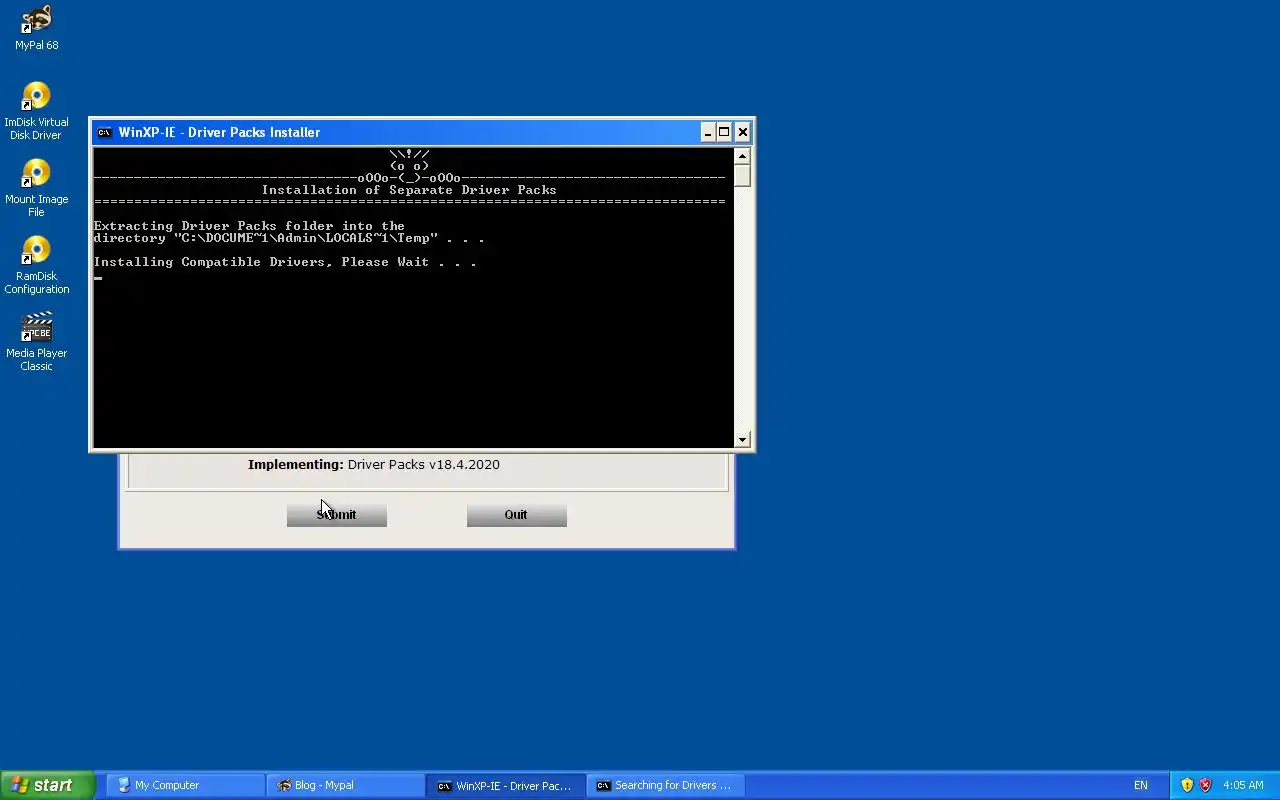1280x800 pixels.
Task: Close the Driver Packs Installer window
Action: (x=742, y=132)
